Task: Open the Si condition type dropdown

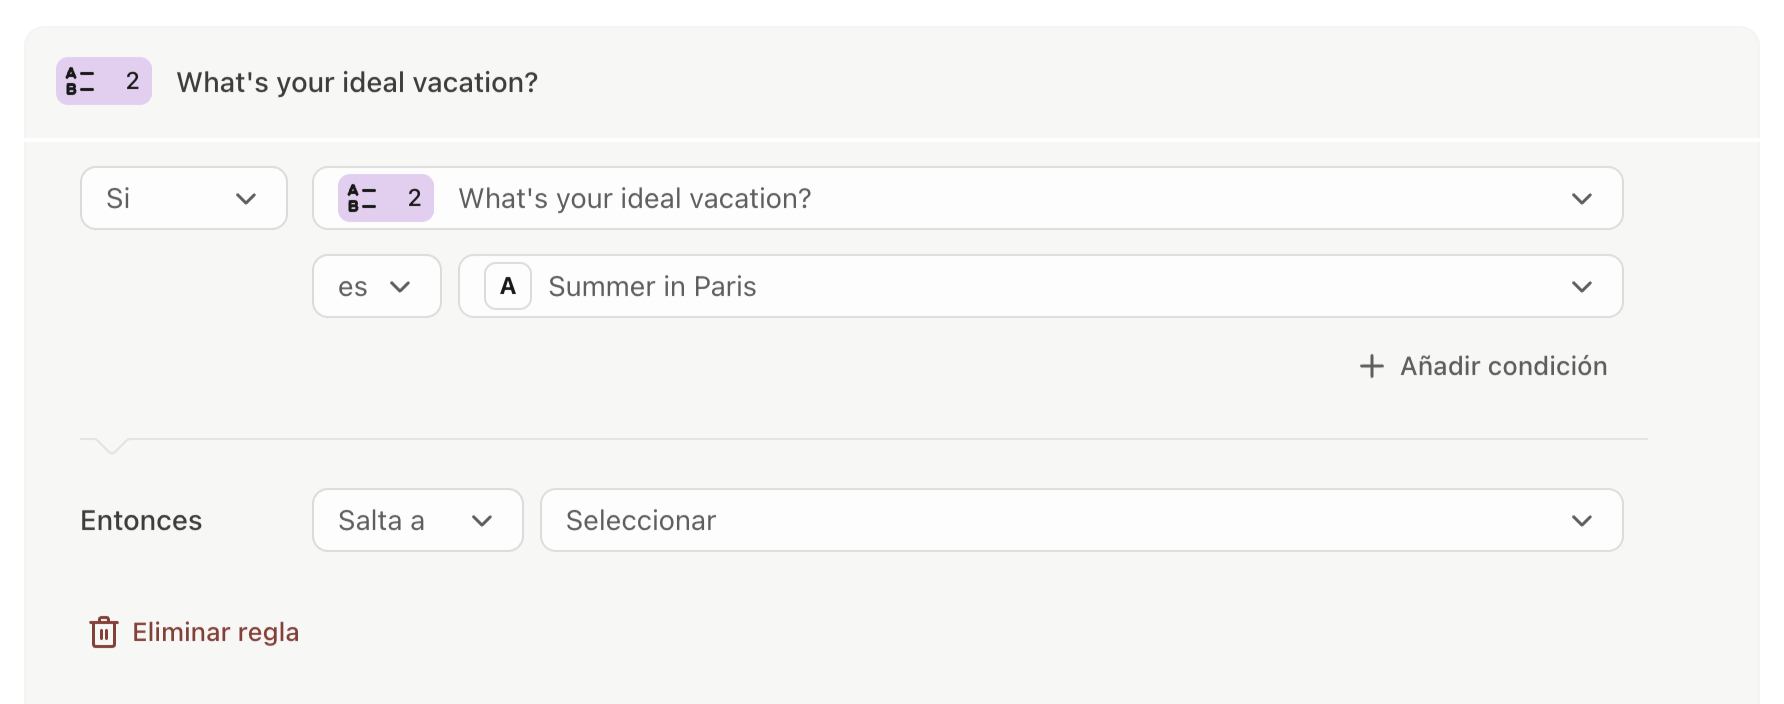Action: pyautogui.click(x=184, y=198)
